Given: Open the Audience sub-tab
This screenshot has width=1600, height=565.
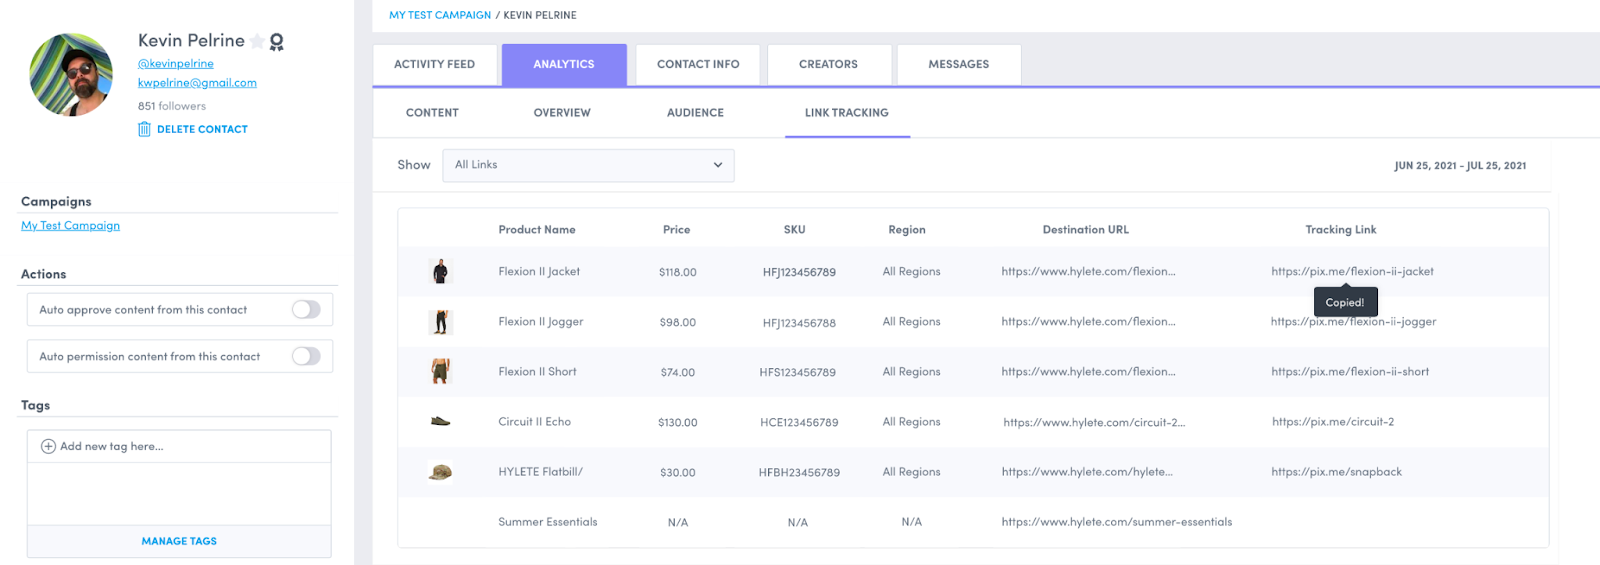Looking at the screenshot, I should 695,113.
